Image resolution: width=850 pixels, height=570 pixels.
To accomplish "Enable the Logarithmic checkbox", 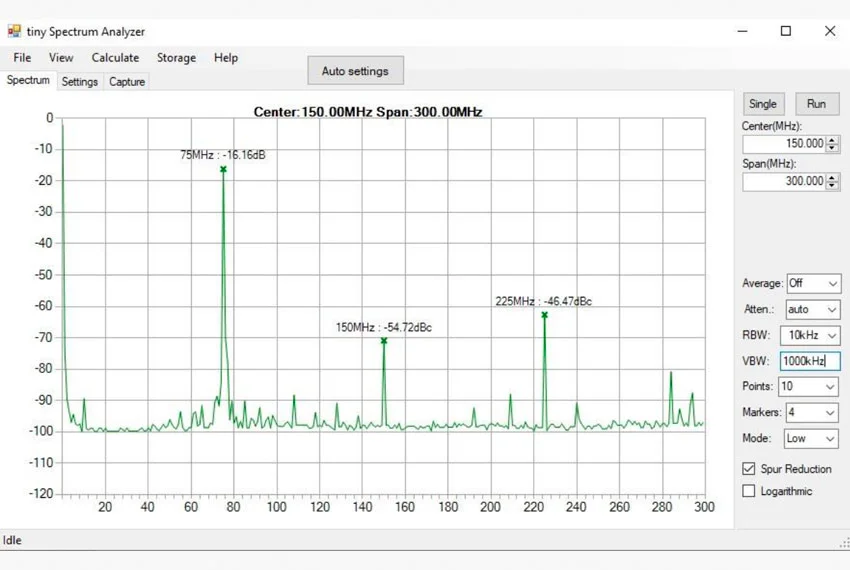I will tap(749, 491).
